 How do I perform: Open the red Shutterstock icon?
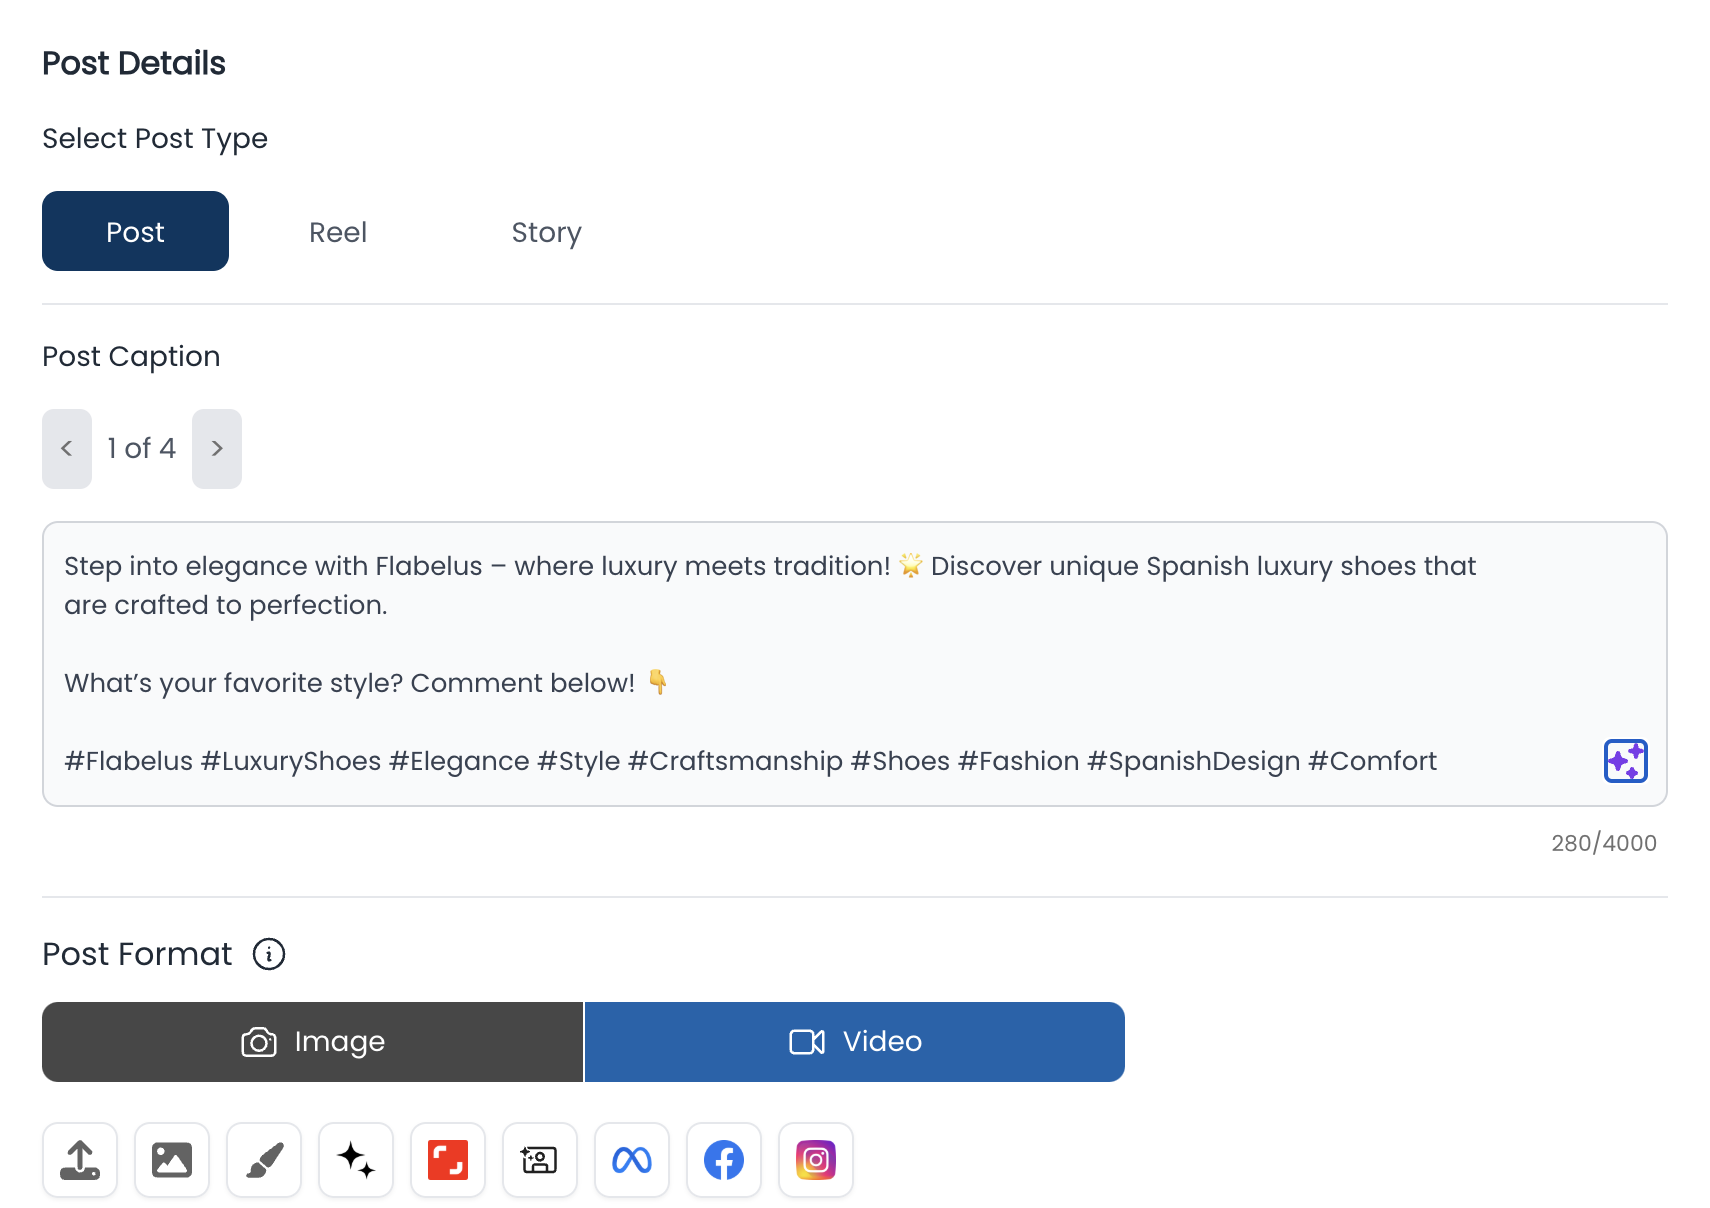[x=448, y=1160]
